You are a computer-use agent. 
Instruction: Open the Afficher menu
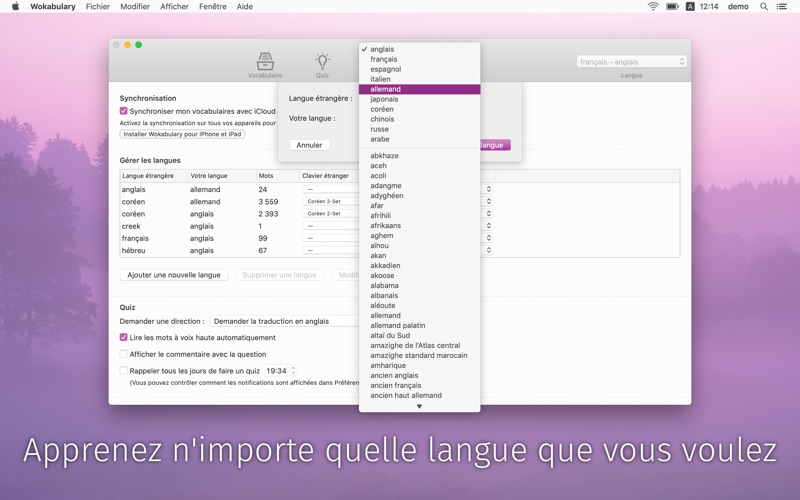[x=174, y=6]
